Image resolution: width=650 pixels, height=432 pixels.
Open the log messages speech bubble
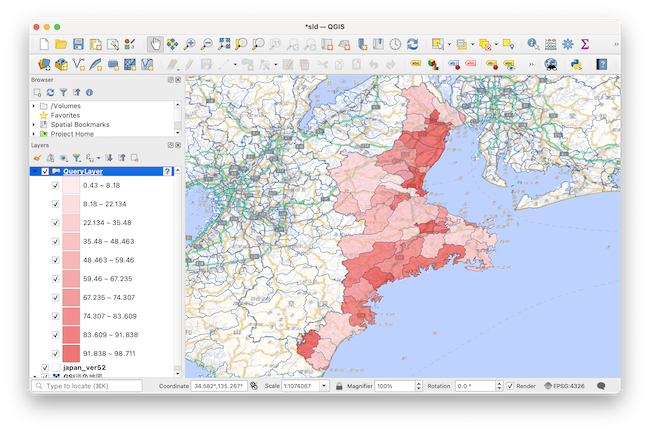click(x=601, y=386)
